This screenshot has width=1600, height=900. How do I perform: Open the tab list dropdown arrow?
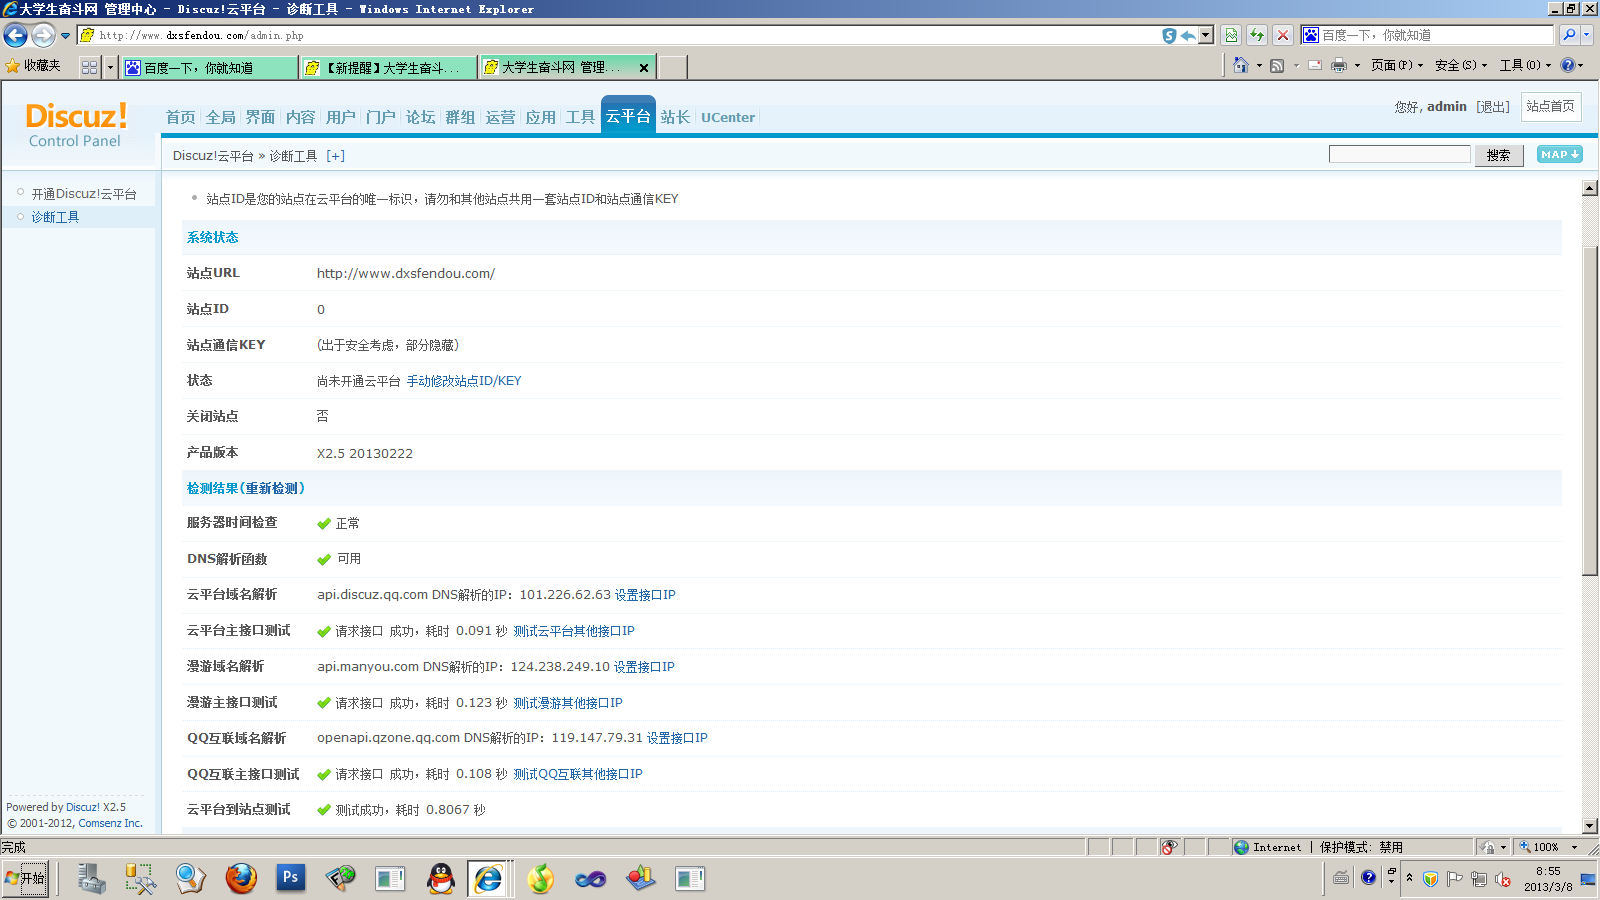coord(110,67)
